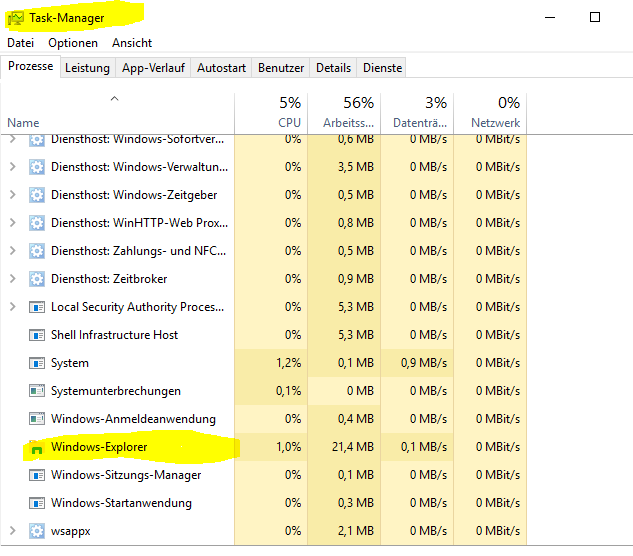633x556 pixels.
Task: Click the Windows-Anmeldeanwendung icon
Action: coord(37,419)
